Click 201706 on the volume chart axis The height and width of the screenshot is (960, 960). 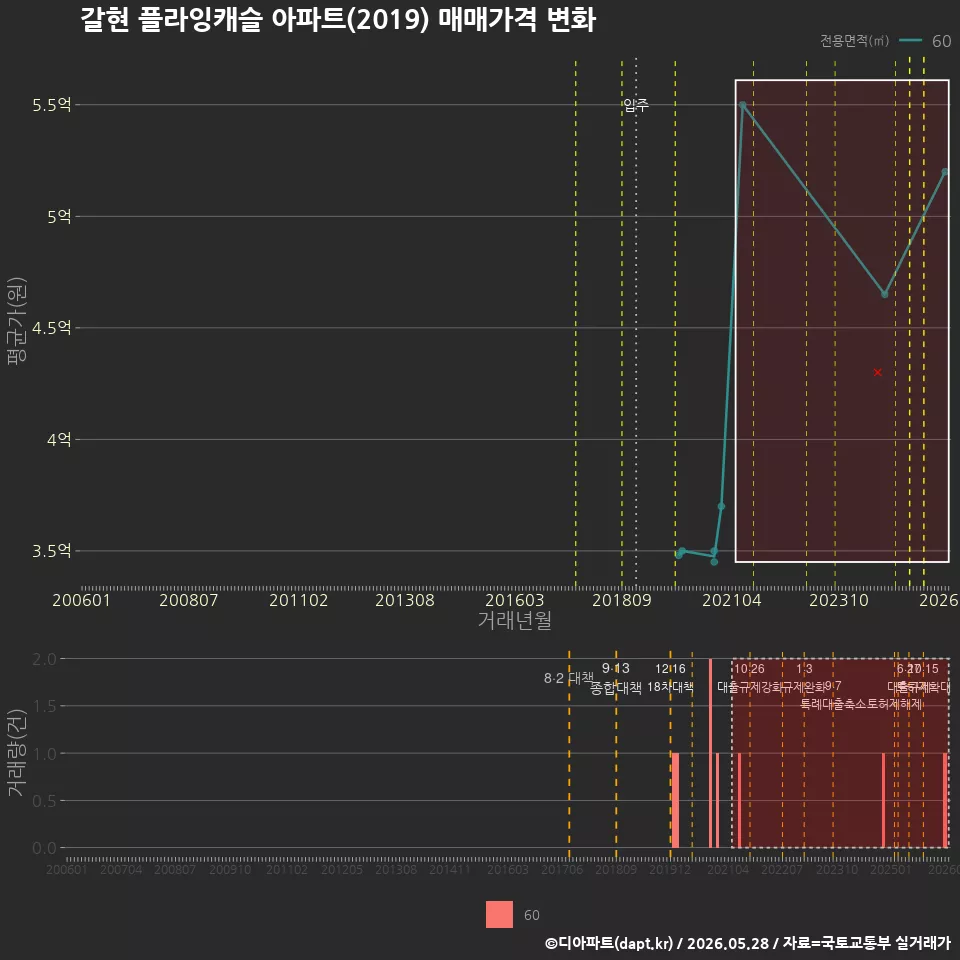click(562, 869)
